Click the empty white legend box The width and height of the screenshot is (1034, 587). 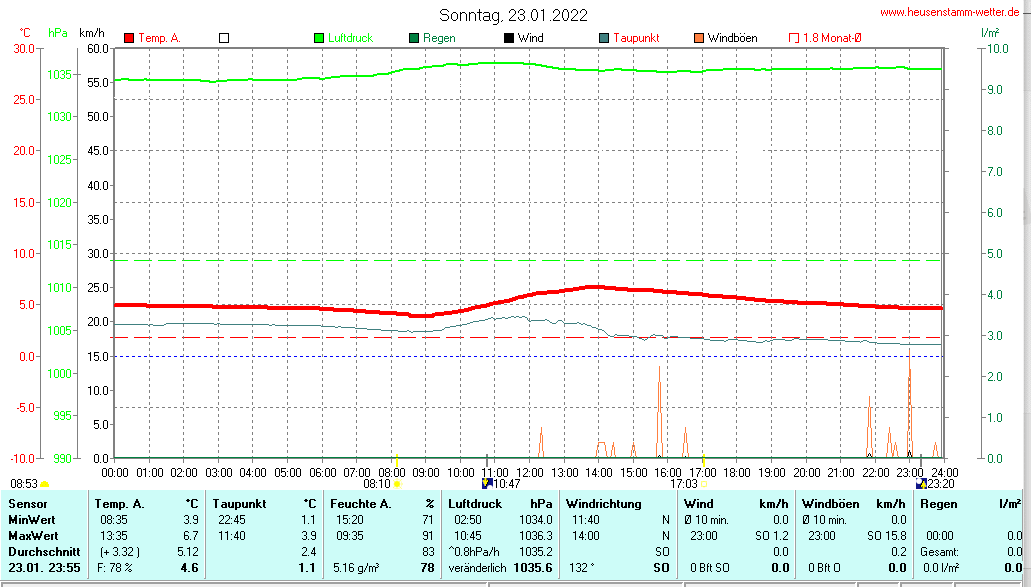coord(224,38)
